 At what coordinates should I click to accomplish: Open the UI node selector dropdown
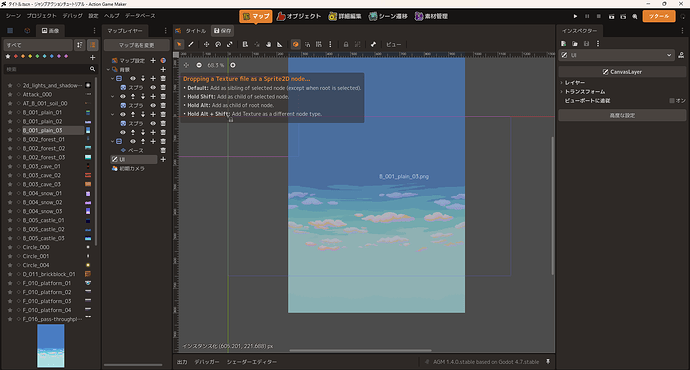(x=617, y=55)
